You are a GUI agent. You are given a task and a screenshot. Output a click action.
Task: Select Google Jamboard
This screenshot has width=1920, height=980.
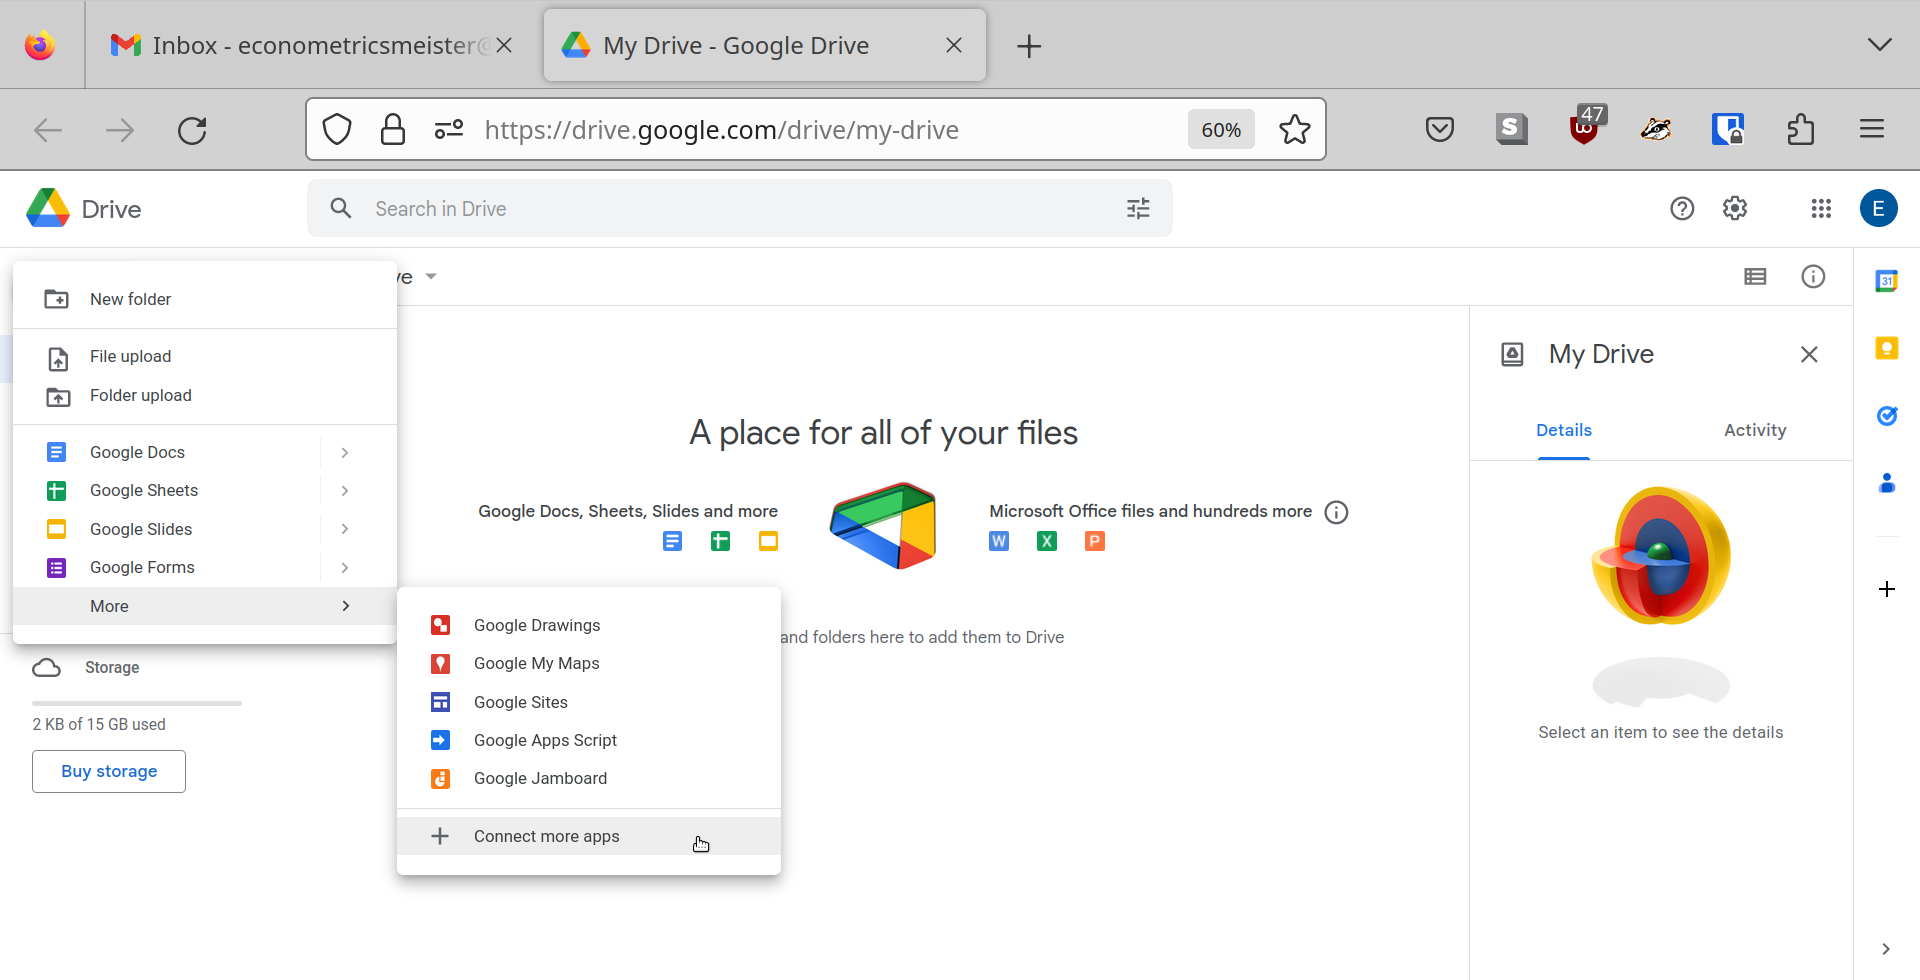[x=589, y=778]
